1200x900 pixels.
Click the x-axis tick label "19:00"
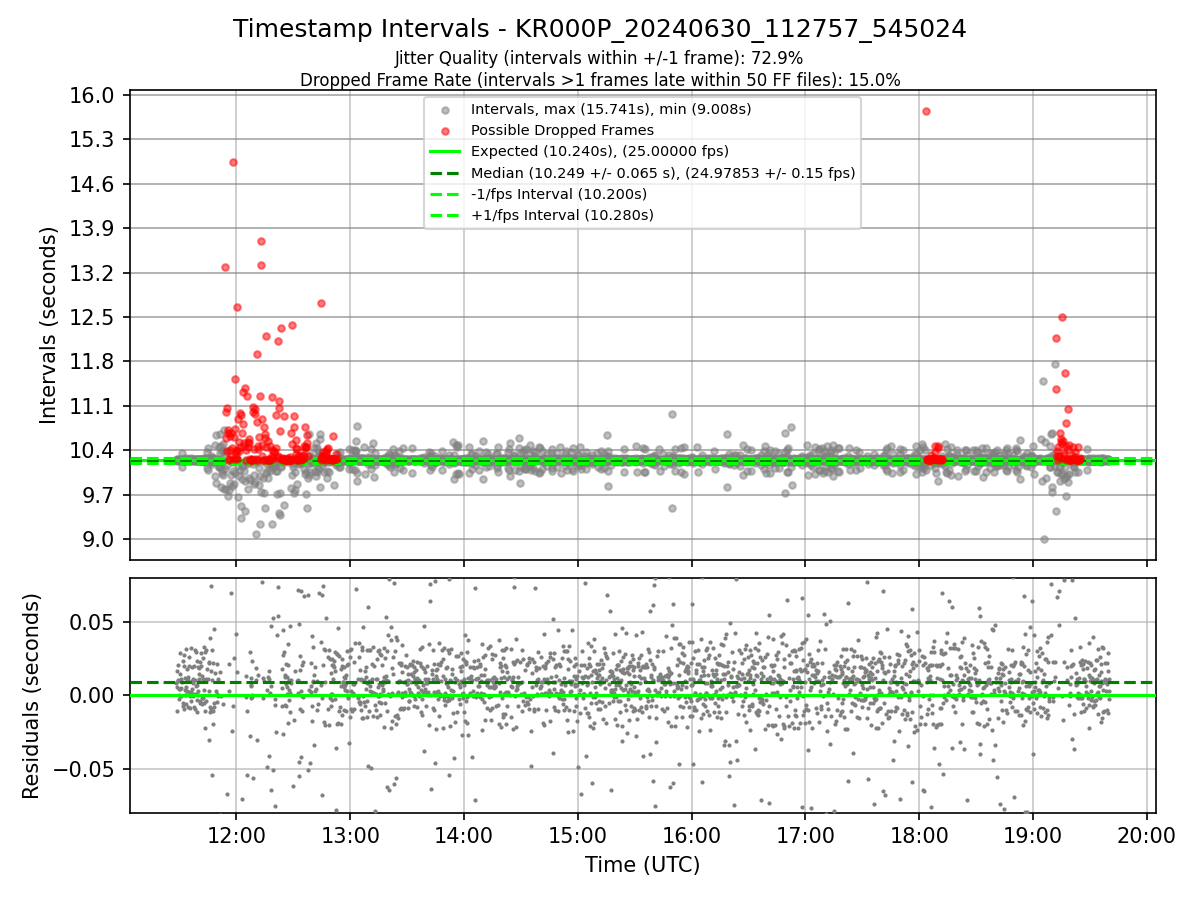pos(1034,833)
